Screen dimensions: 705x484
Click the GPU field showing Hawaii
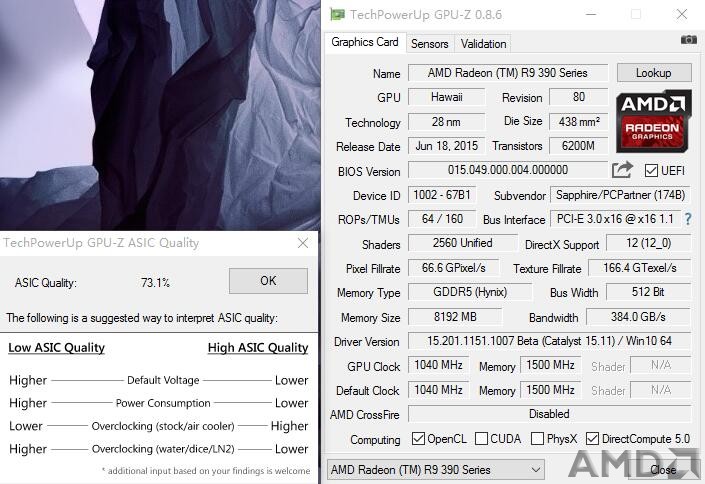[x=446, y=97]
